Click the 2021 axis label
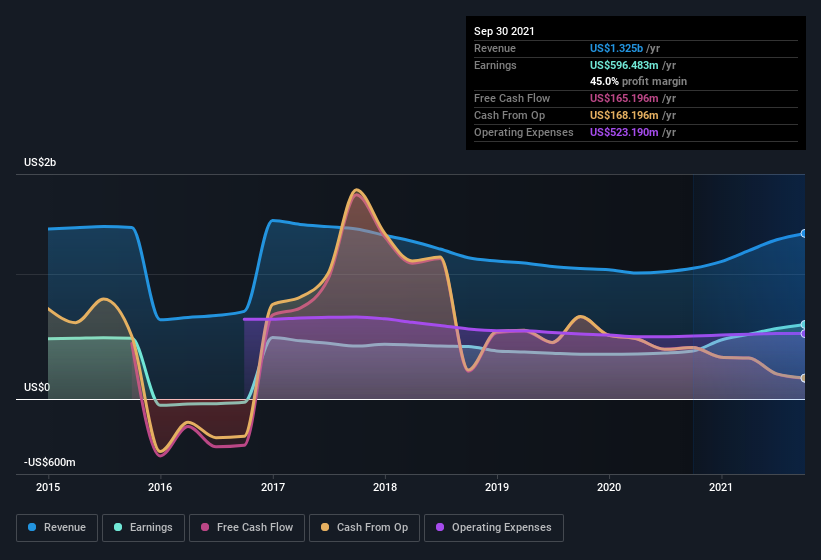Screen dimensions: 821x560 [x=721, y=487]
